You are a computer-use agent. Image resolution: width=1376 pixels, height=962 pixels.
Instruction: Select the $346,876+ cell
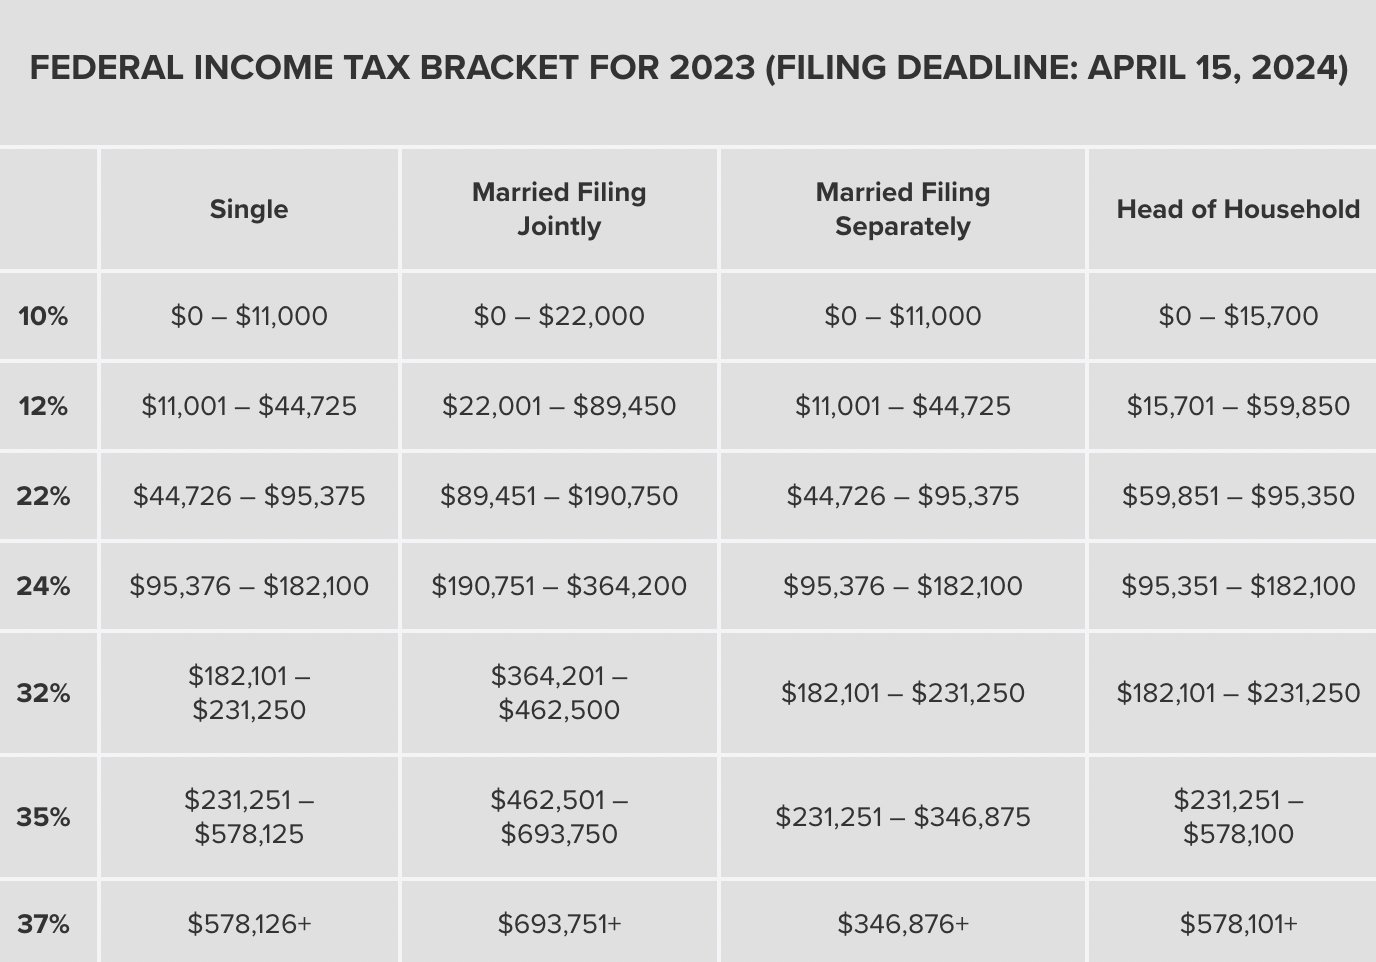pos(903,923)
